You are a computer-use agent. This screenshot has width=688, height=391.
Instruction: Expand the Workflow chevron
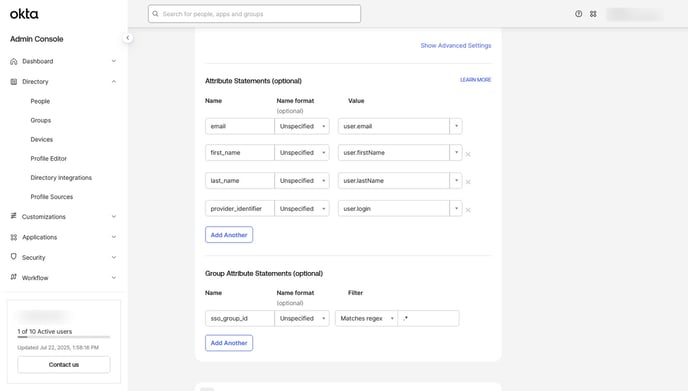click(114, 277)
